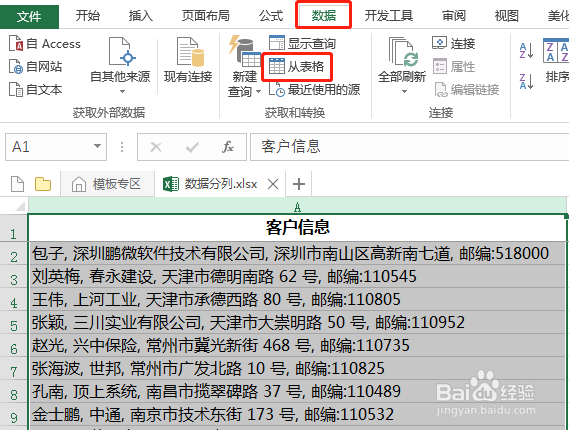
Task: Open the 文件 (File) menu
Action: [x=29, y=16]
